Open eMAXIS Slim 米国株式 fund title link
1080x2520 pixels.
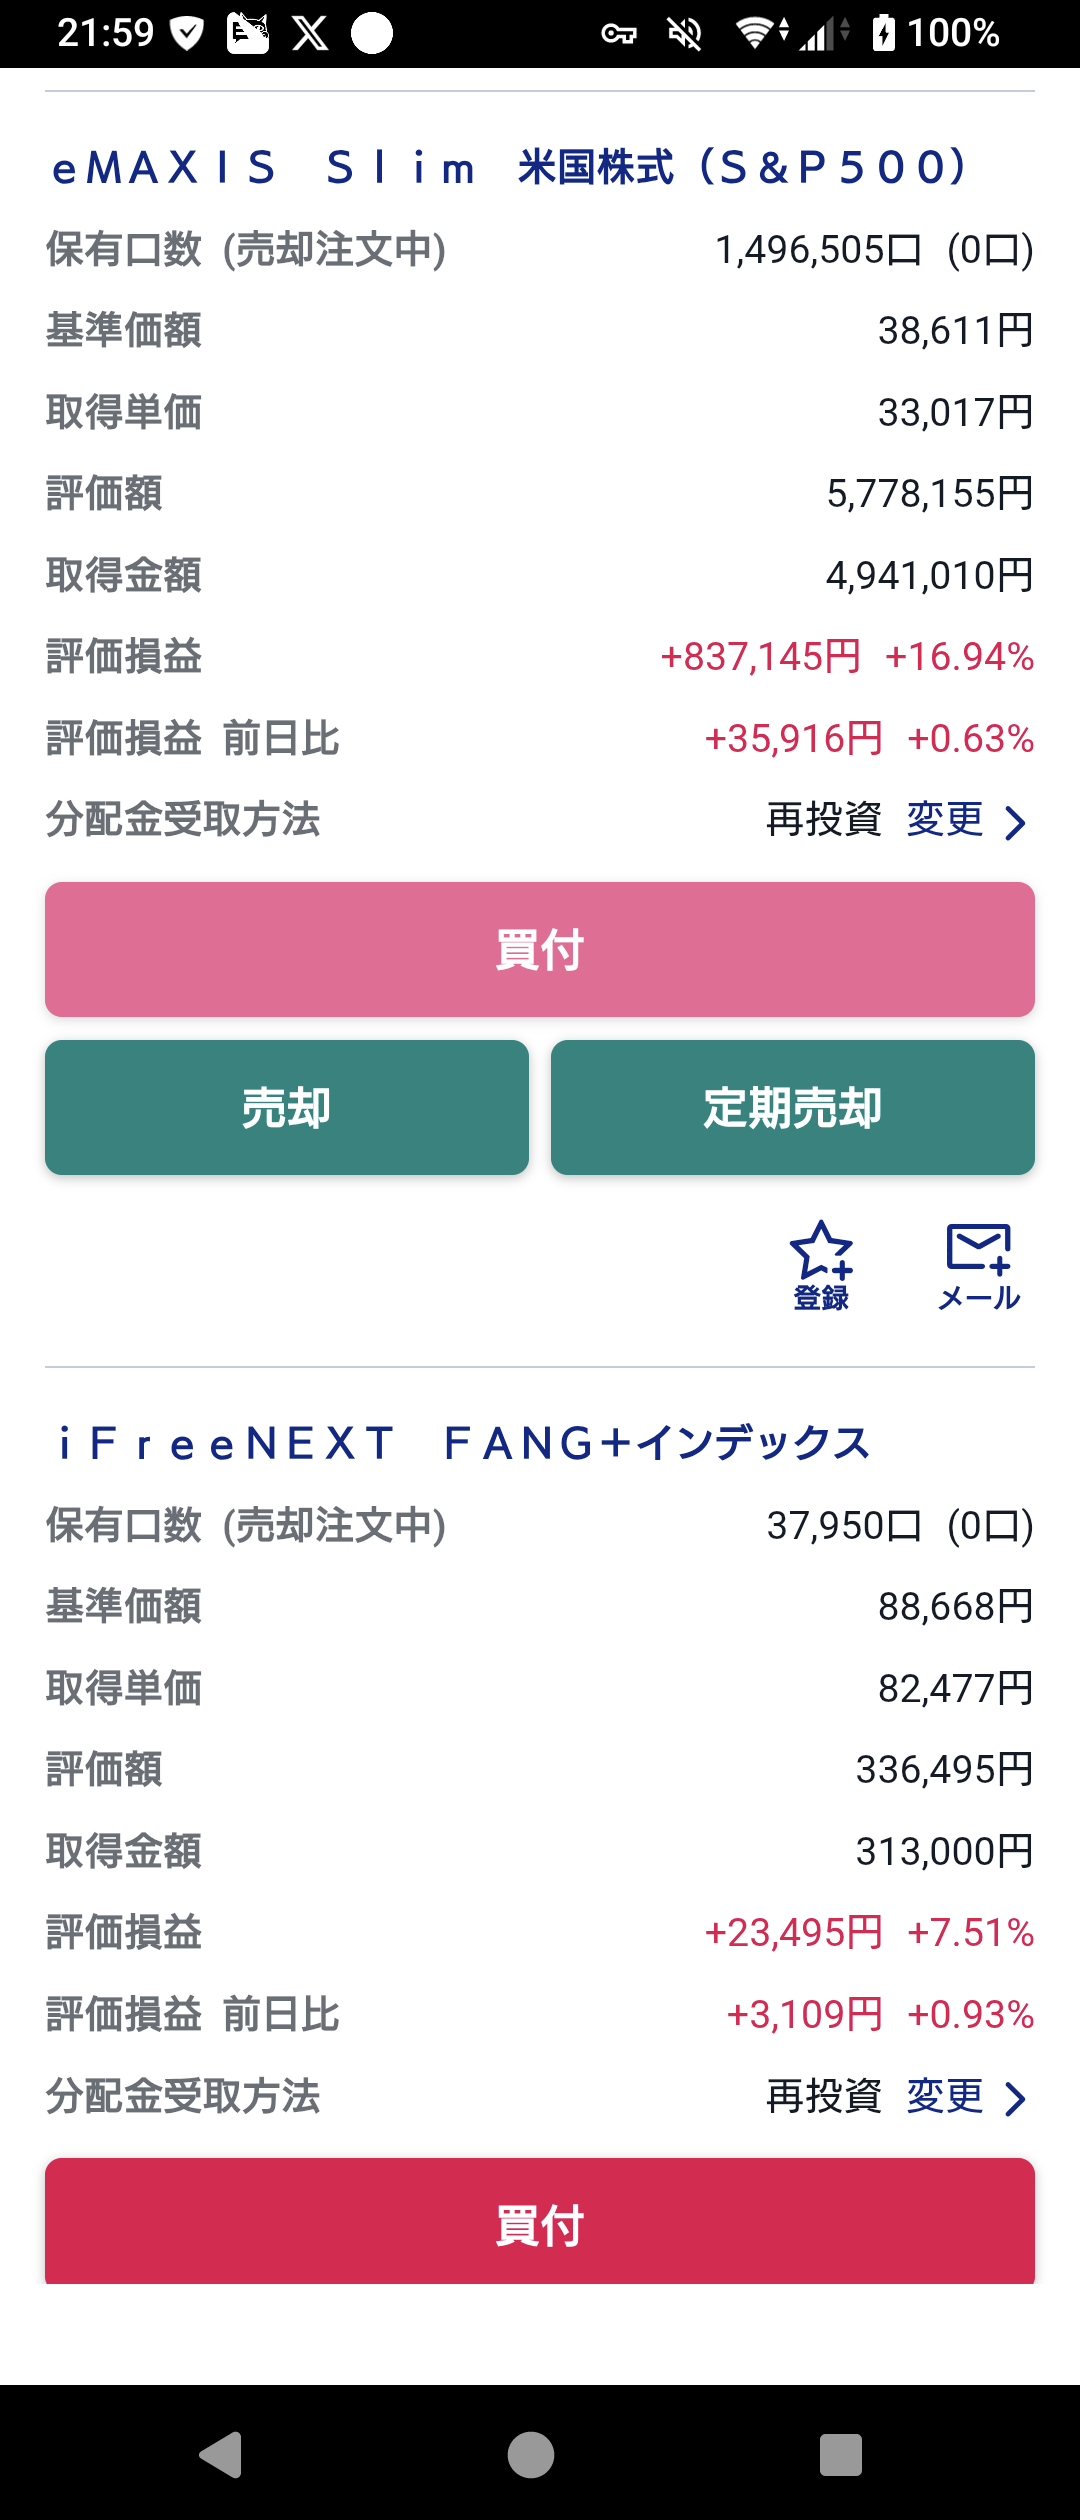click(510, 168)
